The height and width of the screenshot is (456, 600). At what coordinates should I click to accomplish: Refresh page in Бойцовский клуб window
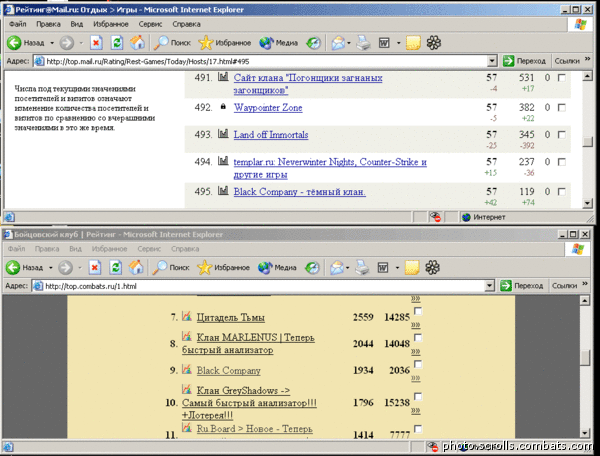pos(115,267)
